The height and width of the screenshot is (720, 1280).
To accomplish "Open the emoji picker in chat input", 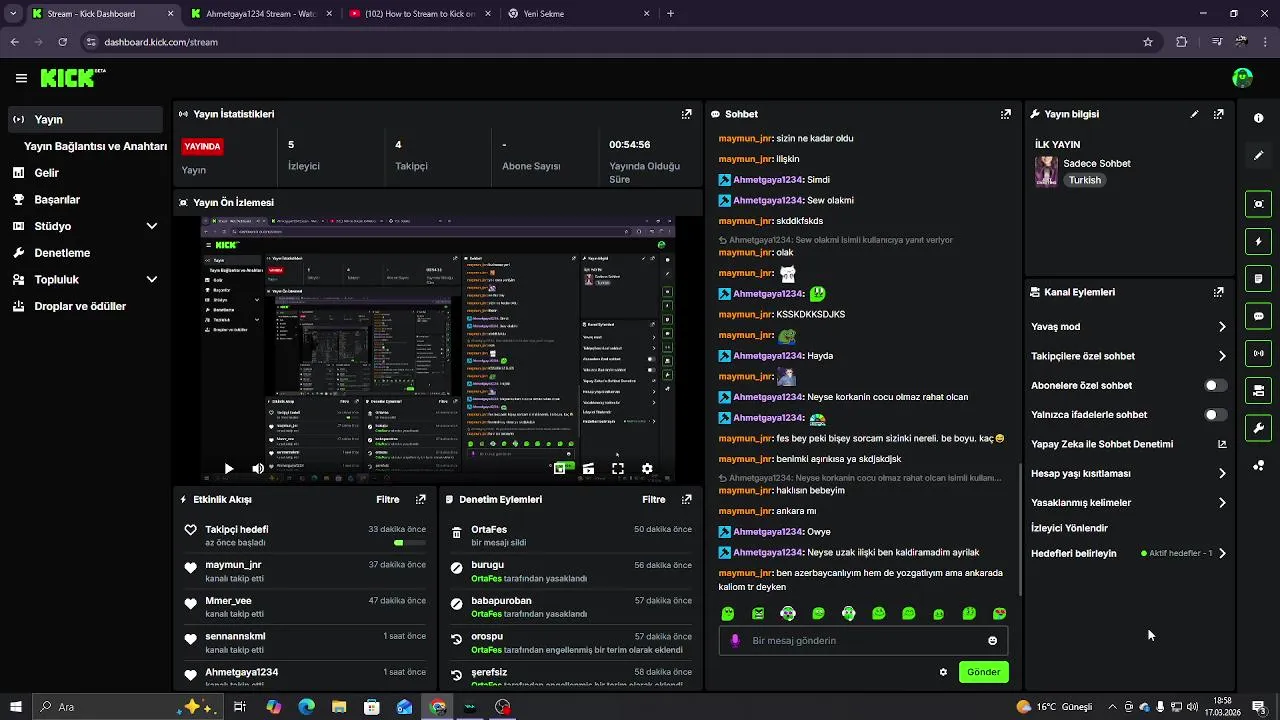I will [x=992, y=641].
